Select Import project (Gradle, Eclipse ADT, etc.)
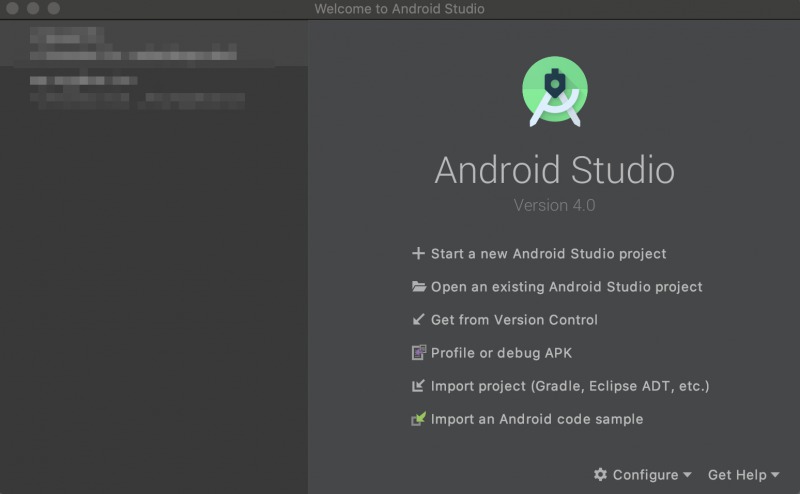800x494 pixels. pyautogui.click(x=570, y=386)
